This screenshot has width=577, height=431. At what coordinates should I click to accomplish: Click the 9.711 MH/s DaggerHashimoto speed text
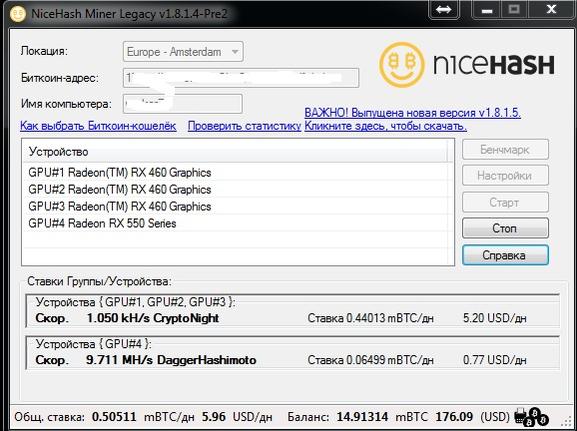point(171,360)
